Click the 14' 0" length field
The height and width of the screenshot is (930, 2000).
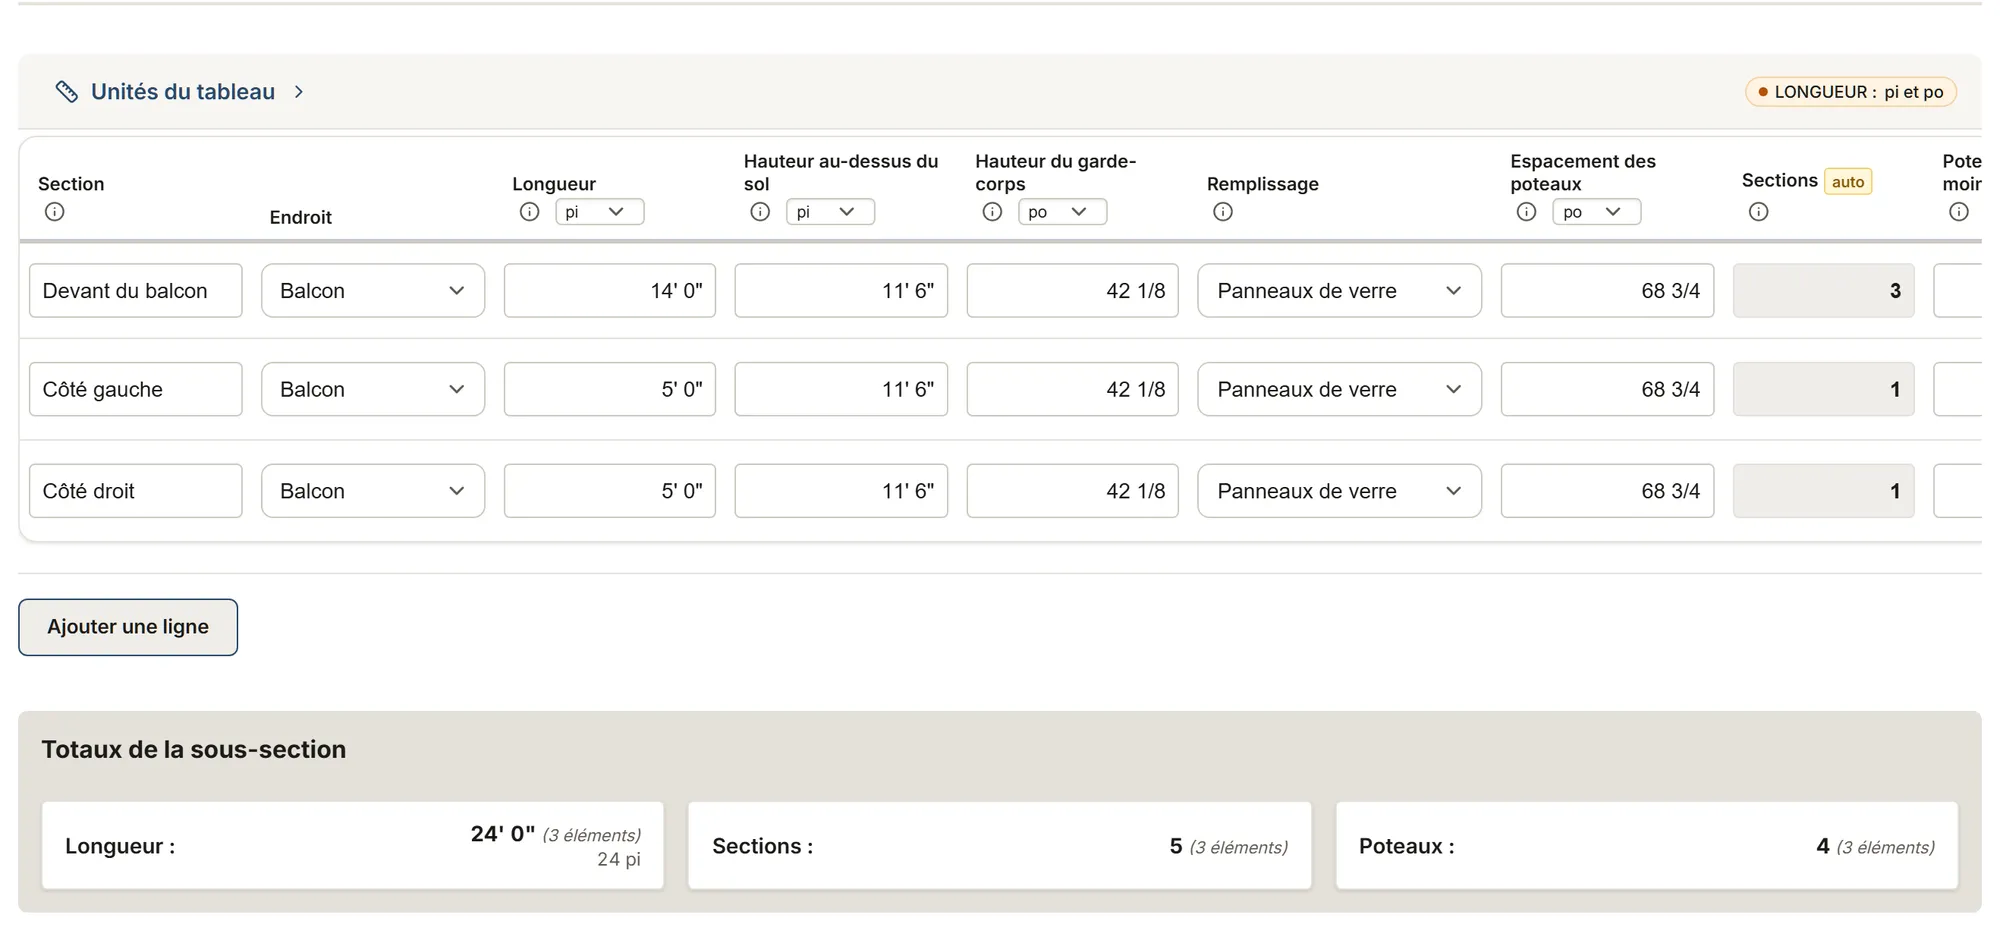[x=610, y=291]
